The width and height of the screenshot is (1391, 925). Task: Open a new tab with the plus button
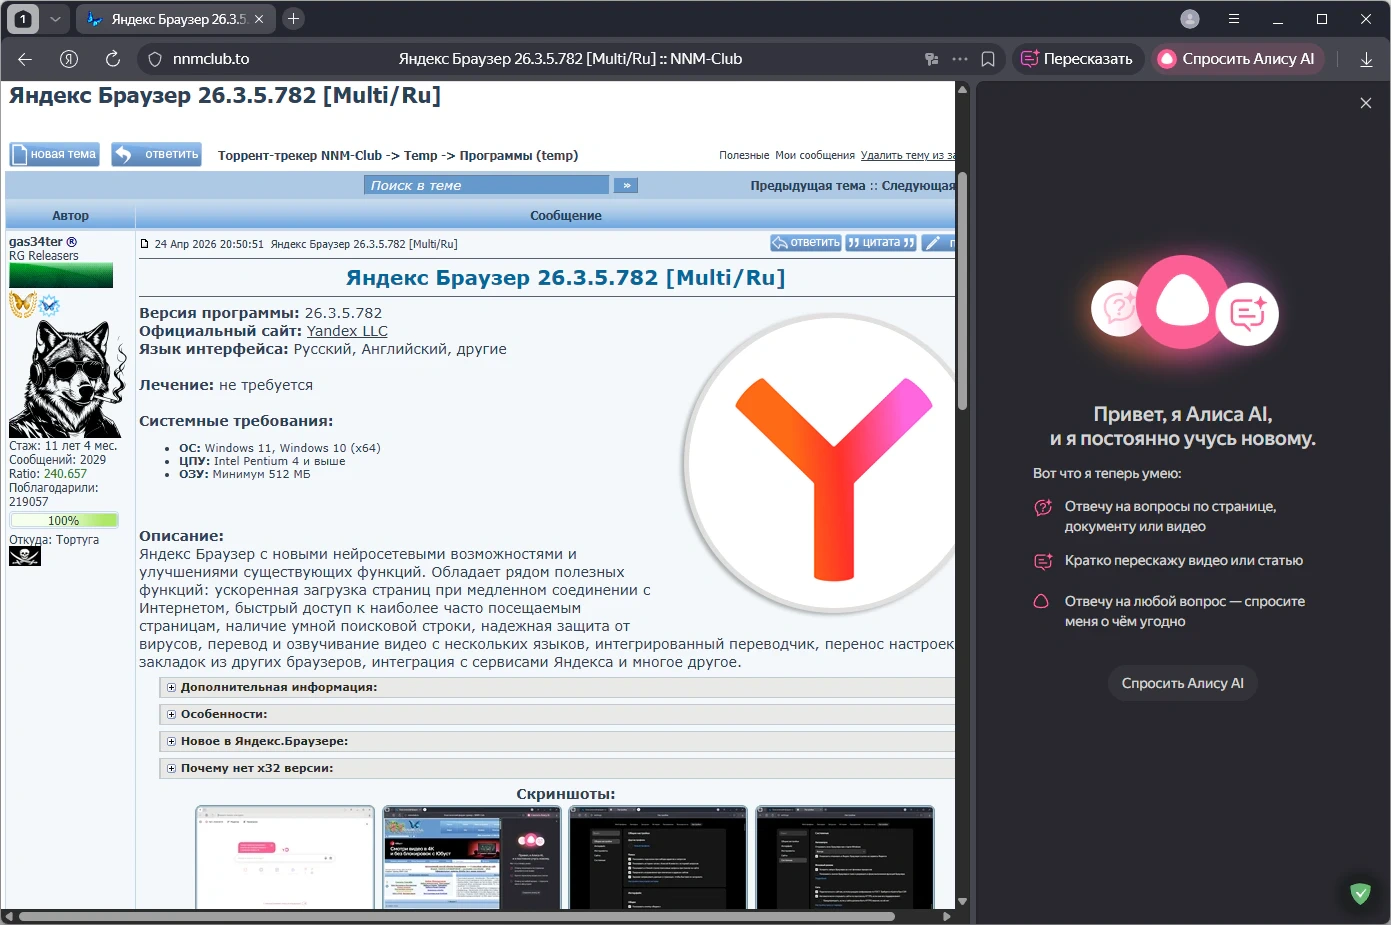[293, 19]
